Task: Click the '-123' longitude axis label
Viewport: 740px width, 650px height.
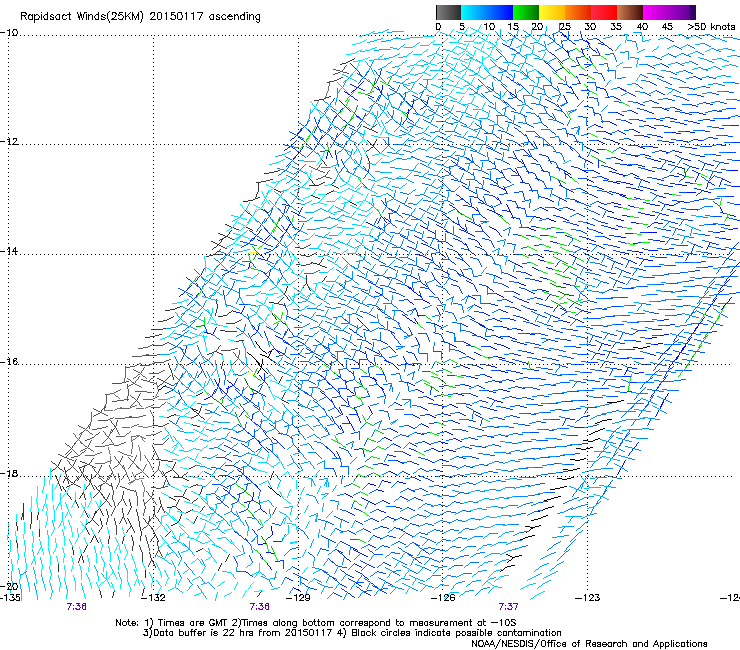Action: tap(588, 598)
